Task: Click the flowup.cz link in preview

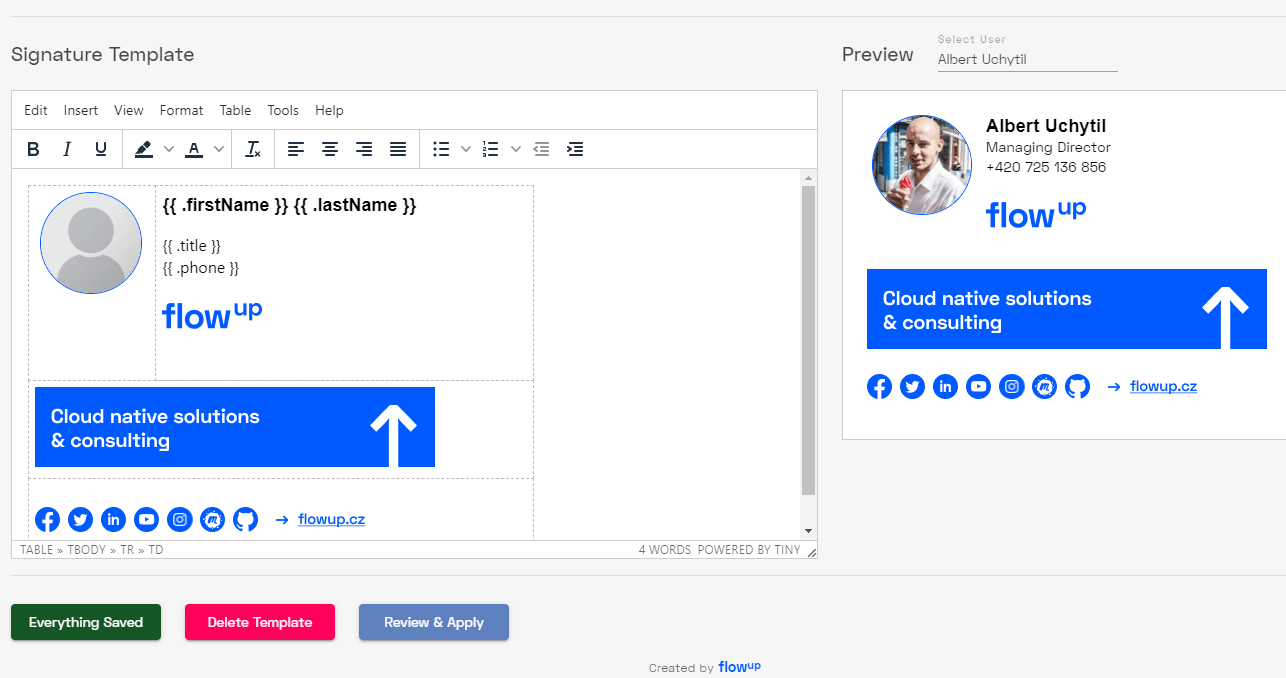Action: pyautogui.click(x=1163, y=386)
